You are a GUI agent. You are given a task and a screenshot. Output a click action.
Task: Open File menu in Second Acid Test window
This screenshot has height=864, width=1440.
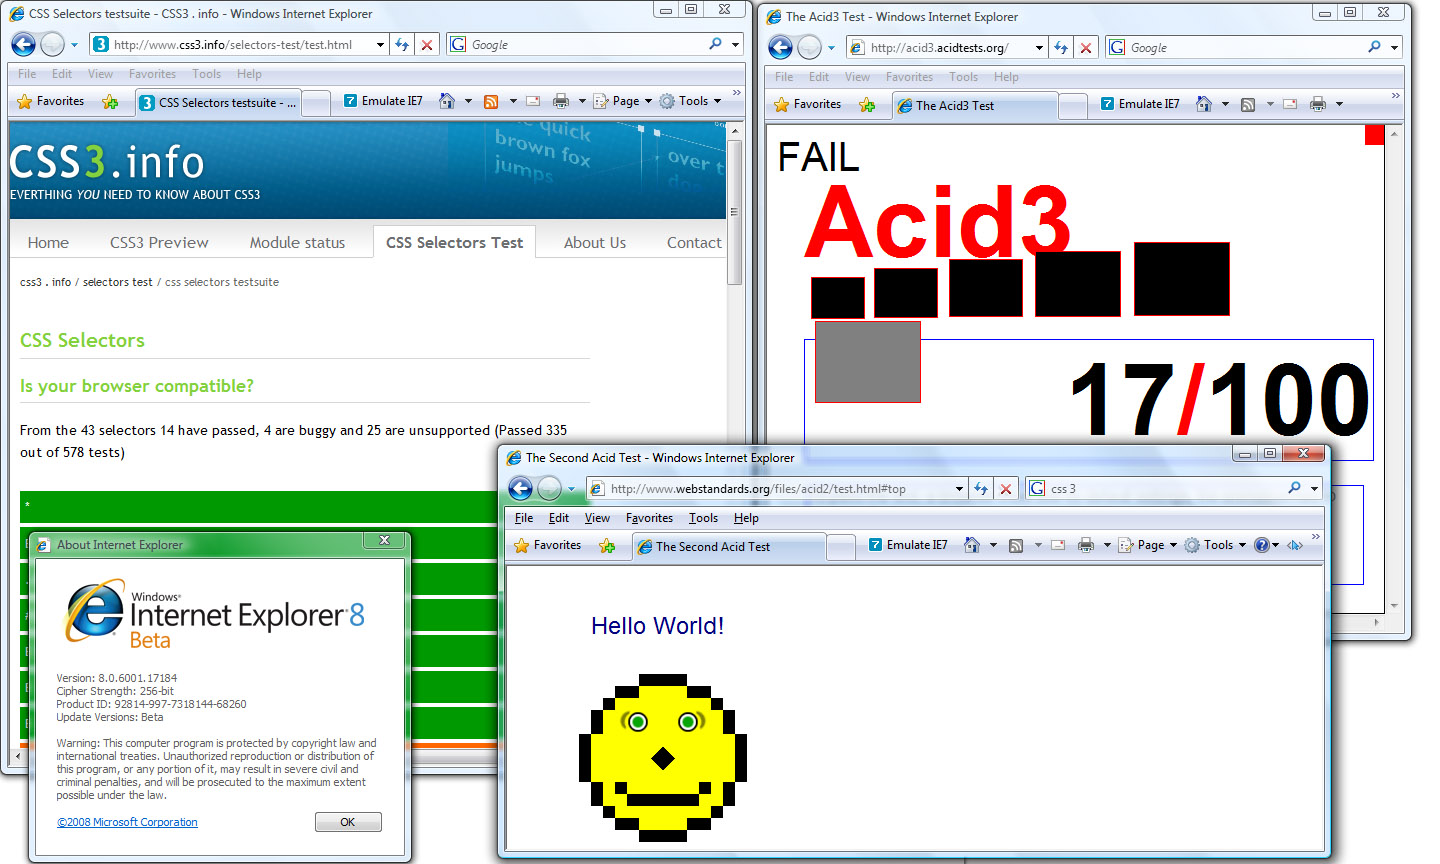524,518
